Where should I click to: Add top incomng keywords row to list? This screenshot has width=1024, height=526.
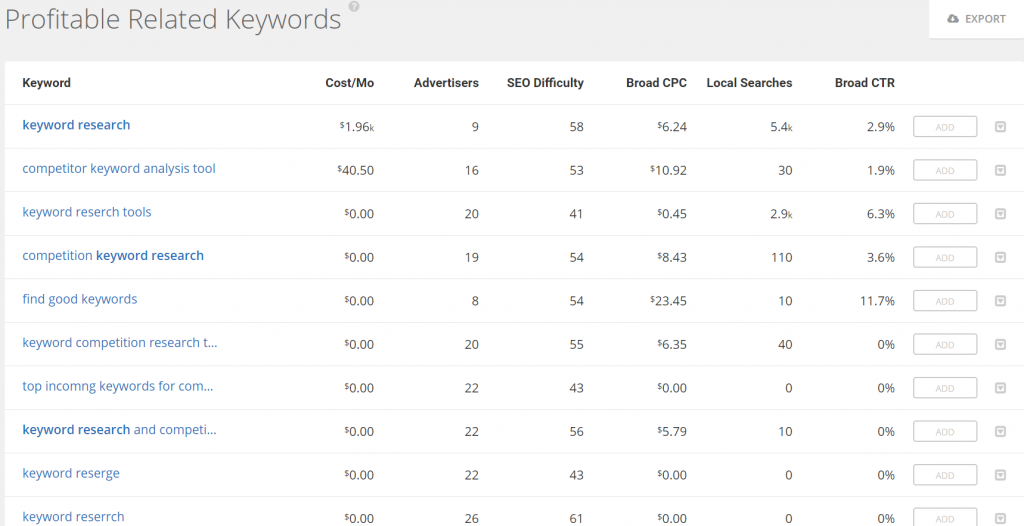pyautogui.click(x=944, y=388)
